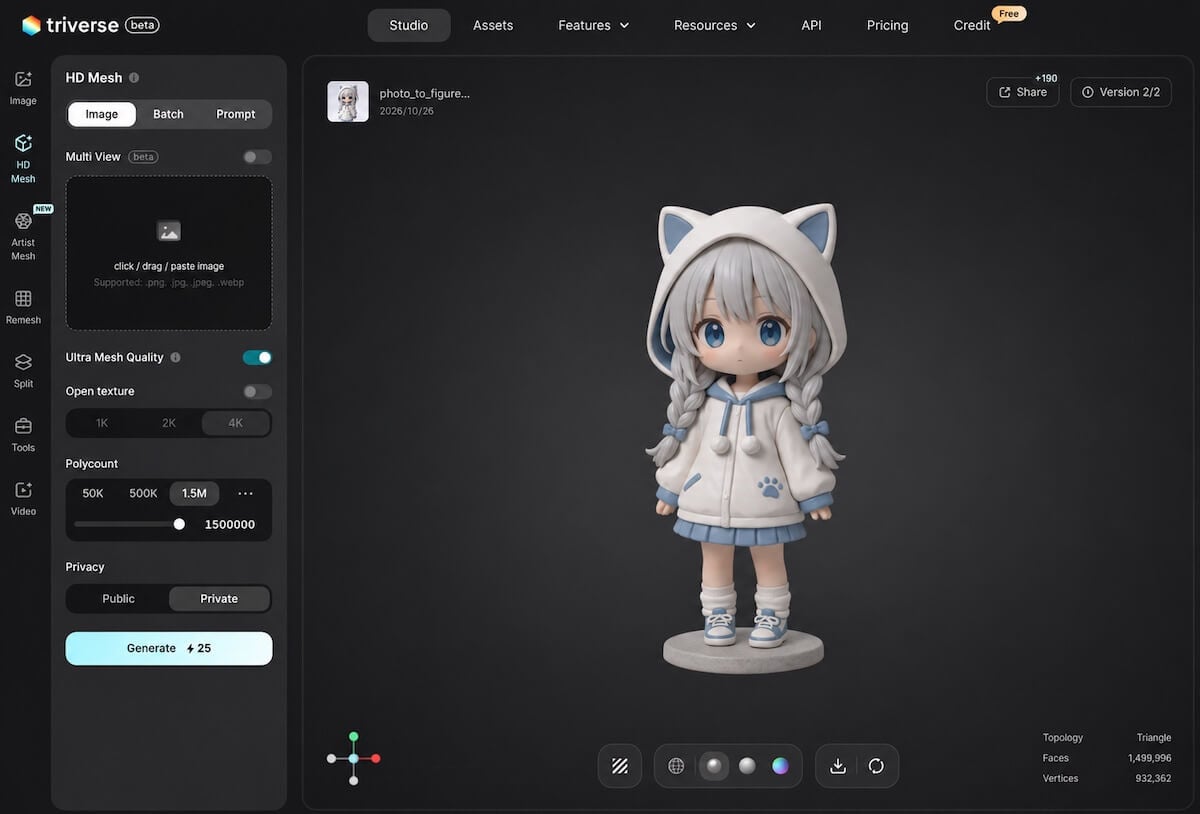Open the Studio nav tab
This screenshot has width=1200, height=814.
click(x=409, y=25)
